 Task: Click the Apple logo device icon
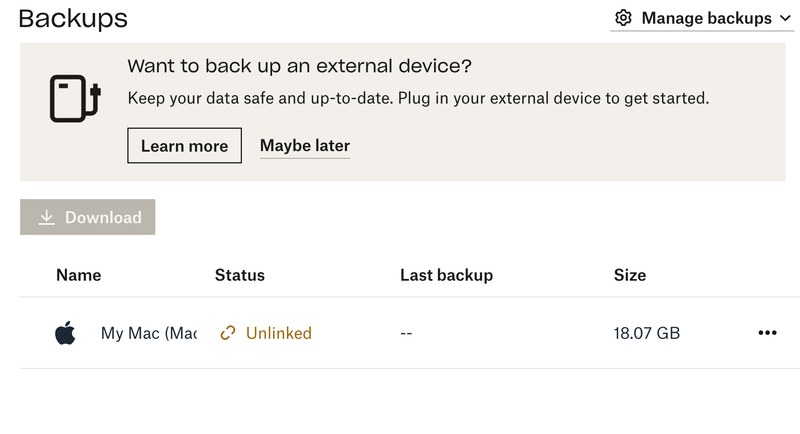coord(65,333)
